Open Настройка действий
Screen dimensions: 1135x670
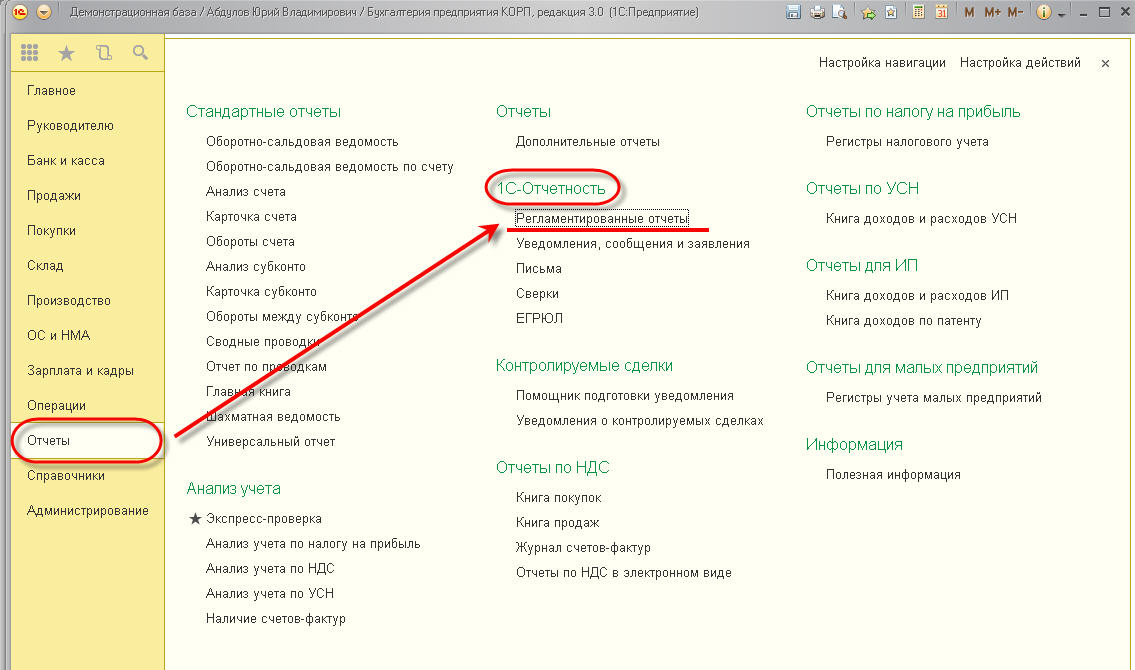pyautogui.click(x=1020, y=63)
